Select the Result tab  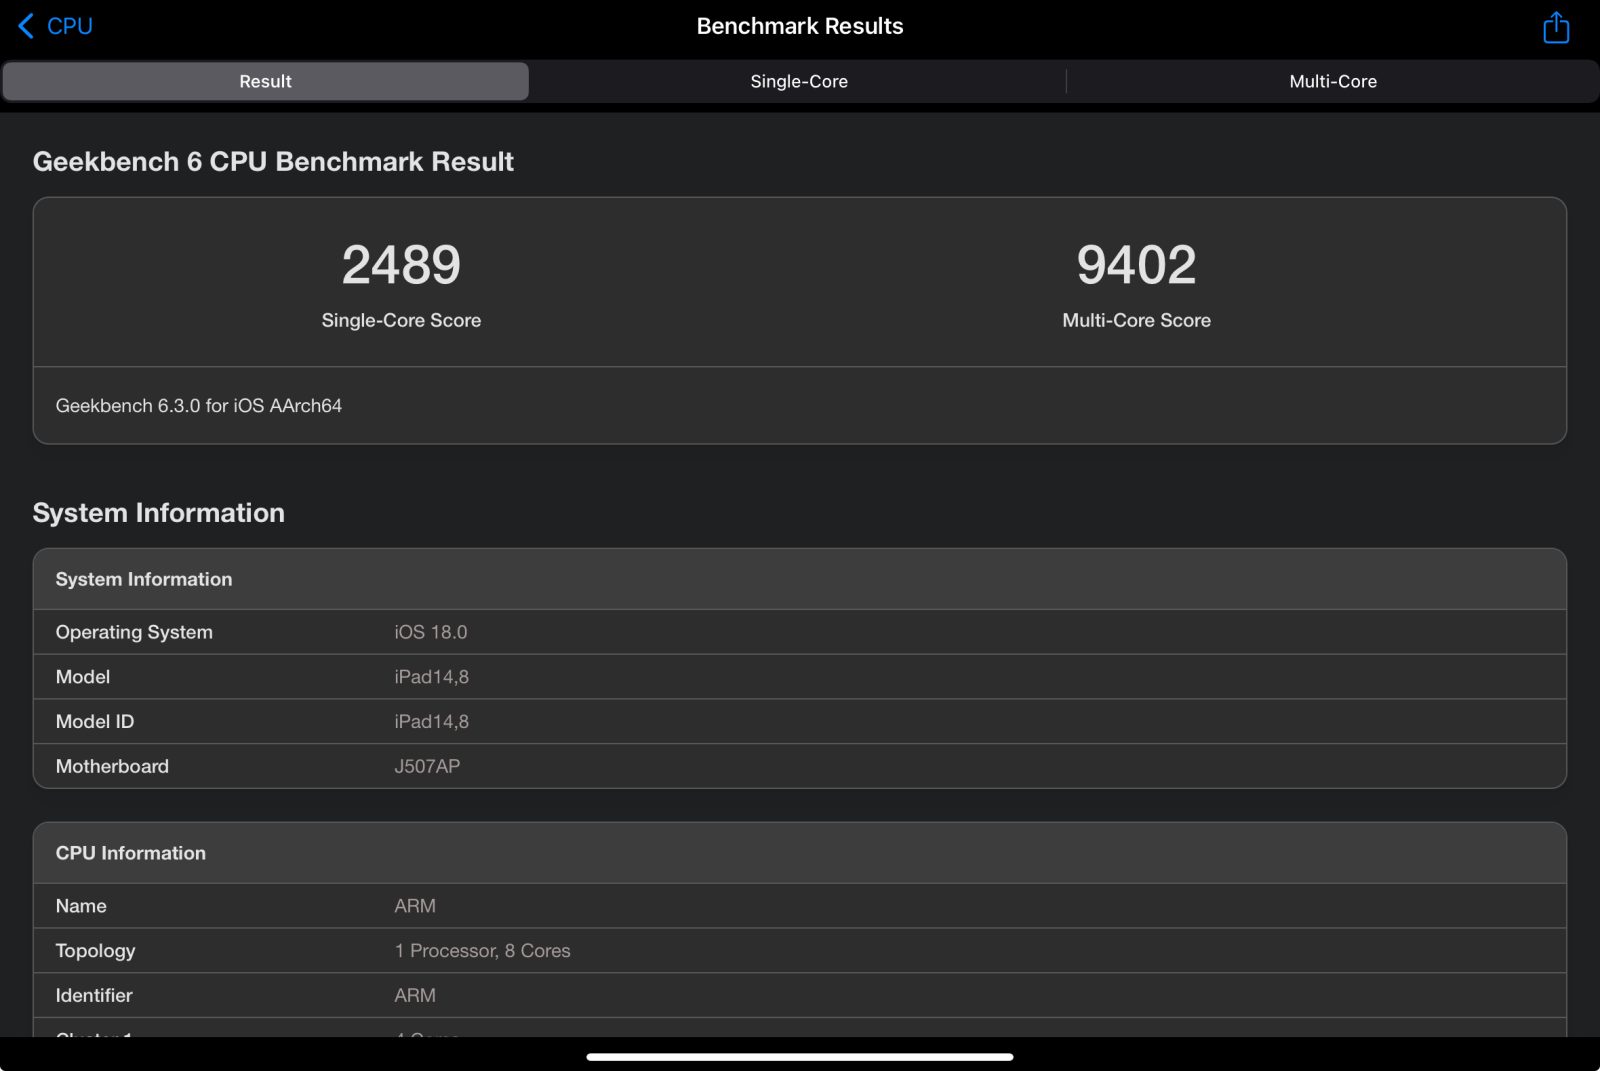pos(265,81)
